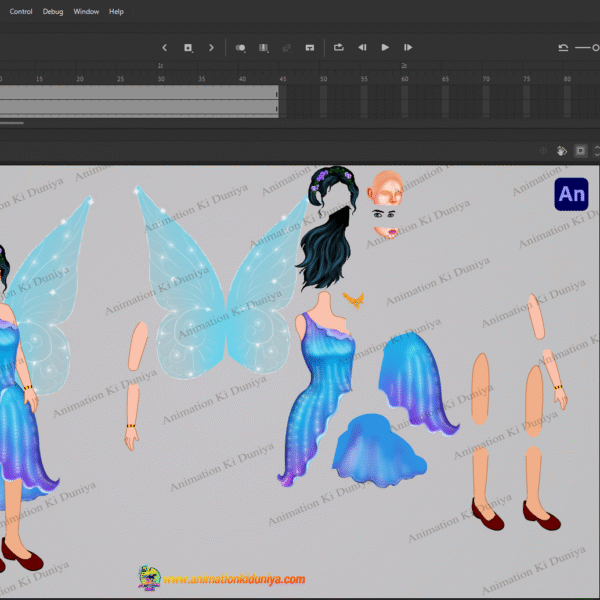The width and height of the screenshot is (600, 600).
Task: Select the black hair piece on stage
Action: pos(325,249)
